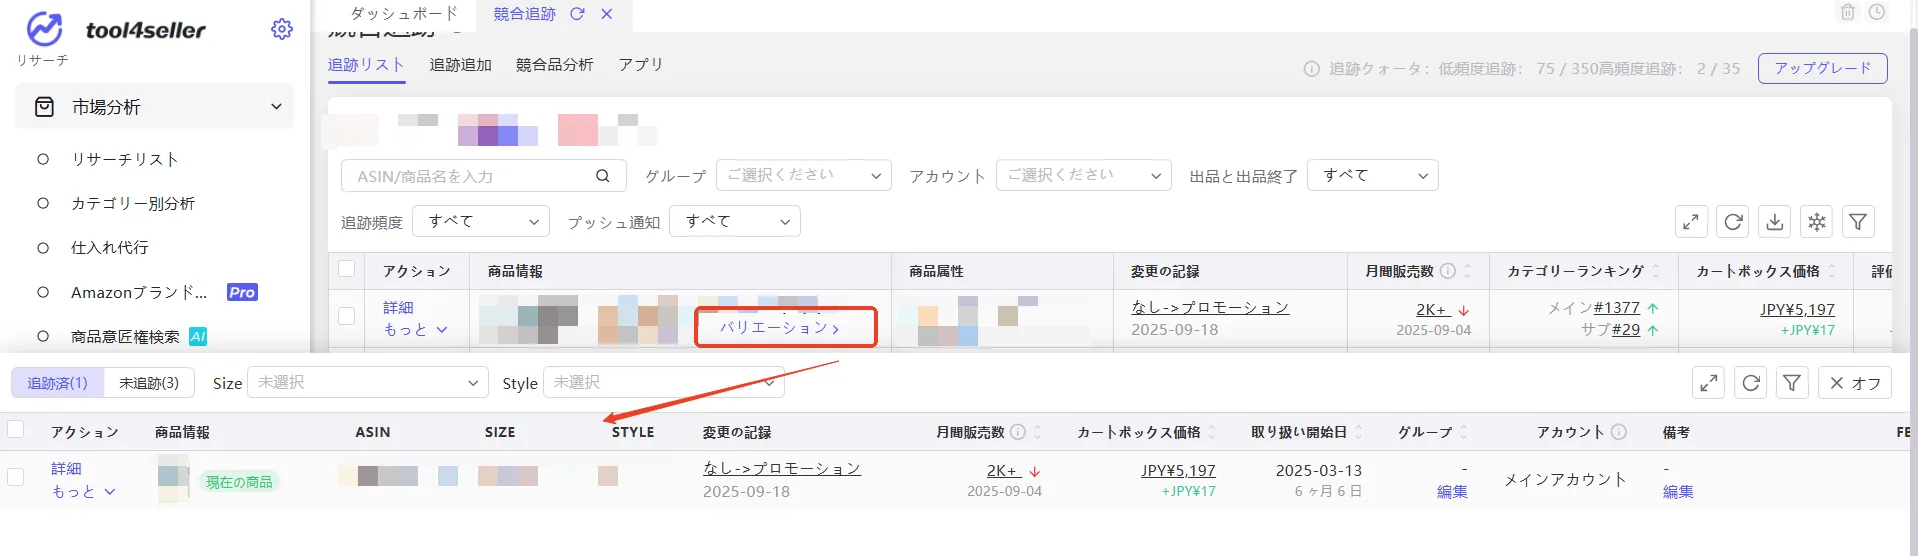Viewport: 1918px width, 556px height.
Task: Click the オフ close button in variation panel
Action: tap(1855, 383)
